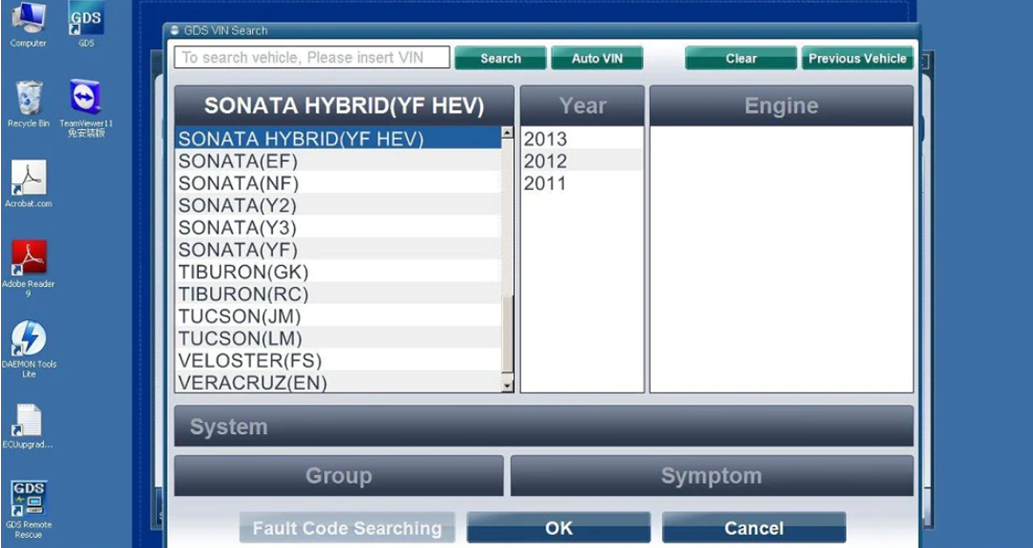Select SONATA(NF) in the vehicle list
The image size is (1033, 548).
(x=338, y=183)
